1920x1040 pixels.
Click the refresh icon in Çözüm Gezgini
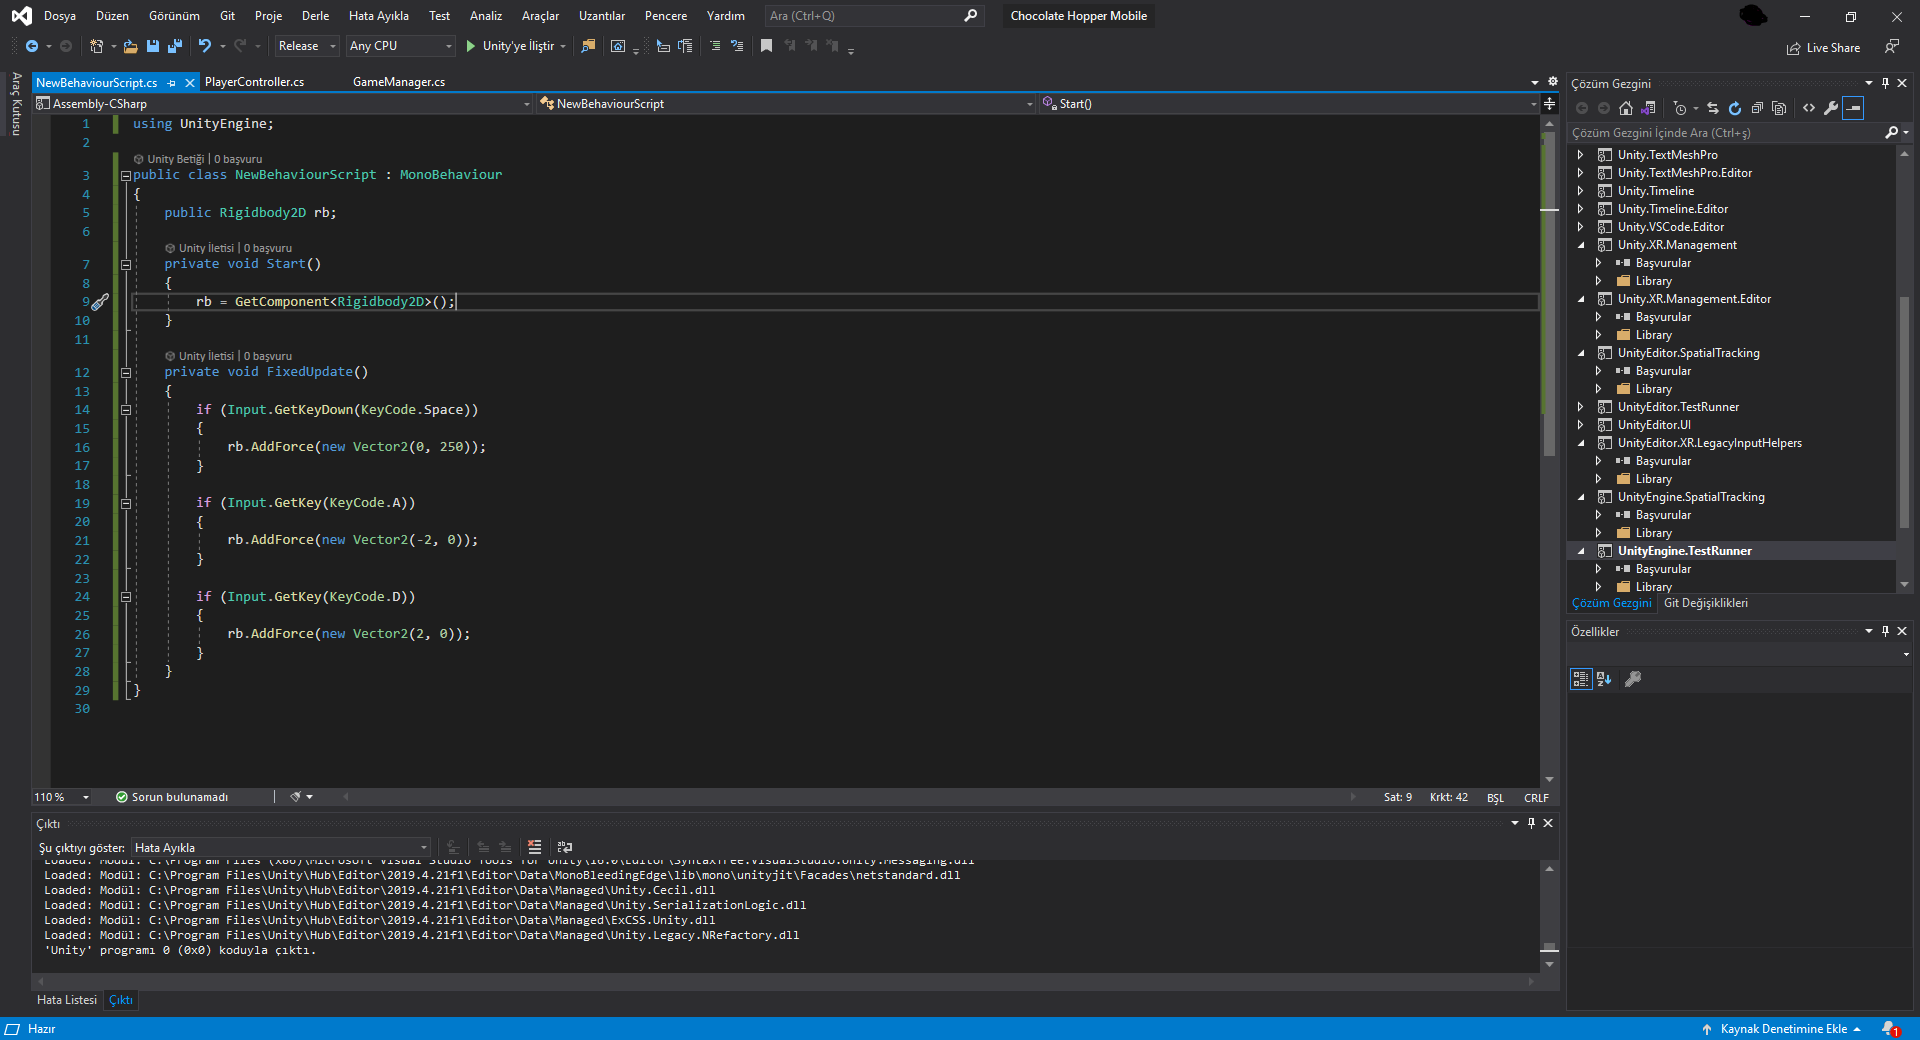tap(1735, 108)
